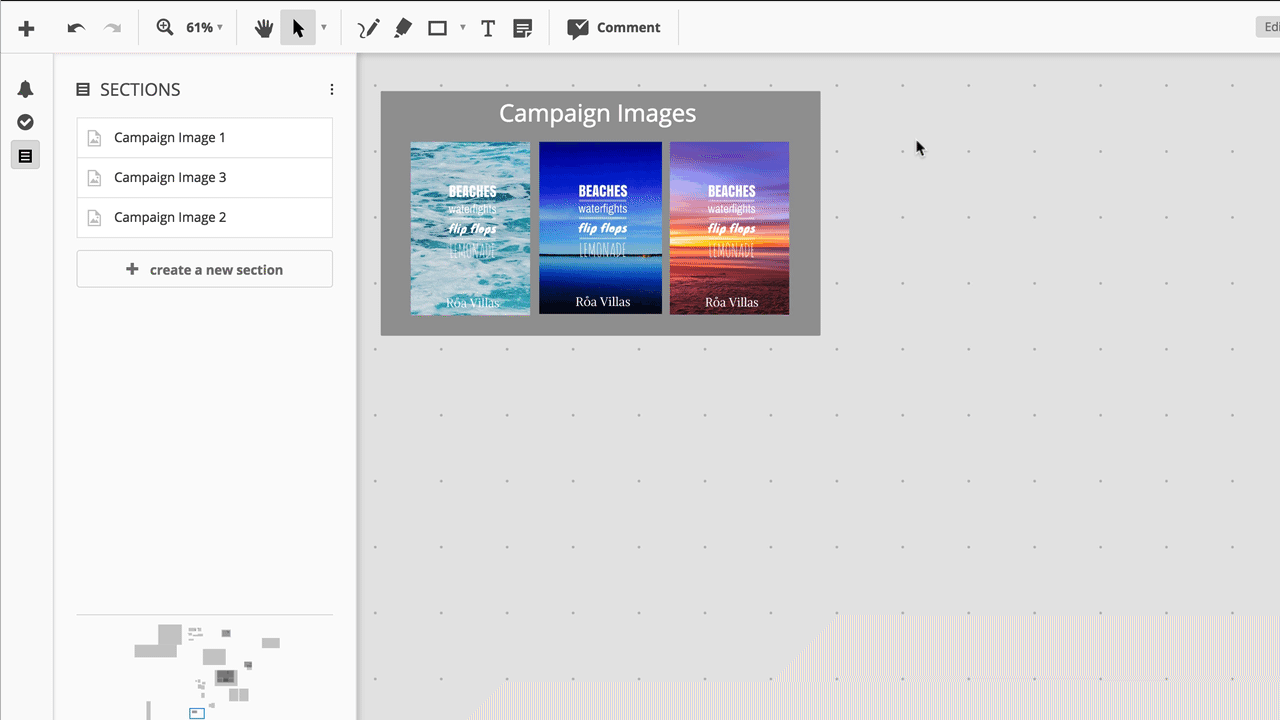Select Campaign Image 3 in Sections
Image resolution: width=1280 pixels, height=720 pixels.
(204, 177)
